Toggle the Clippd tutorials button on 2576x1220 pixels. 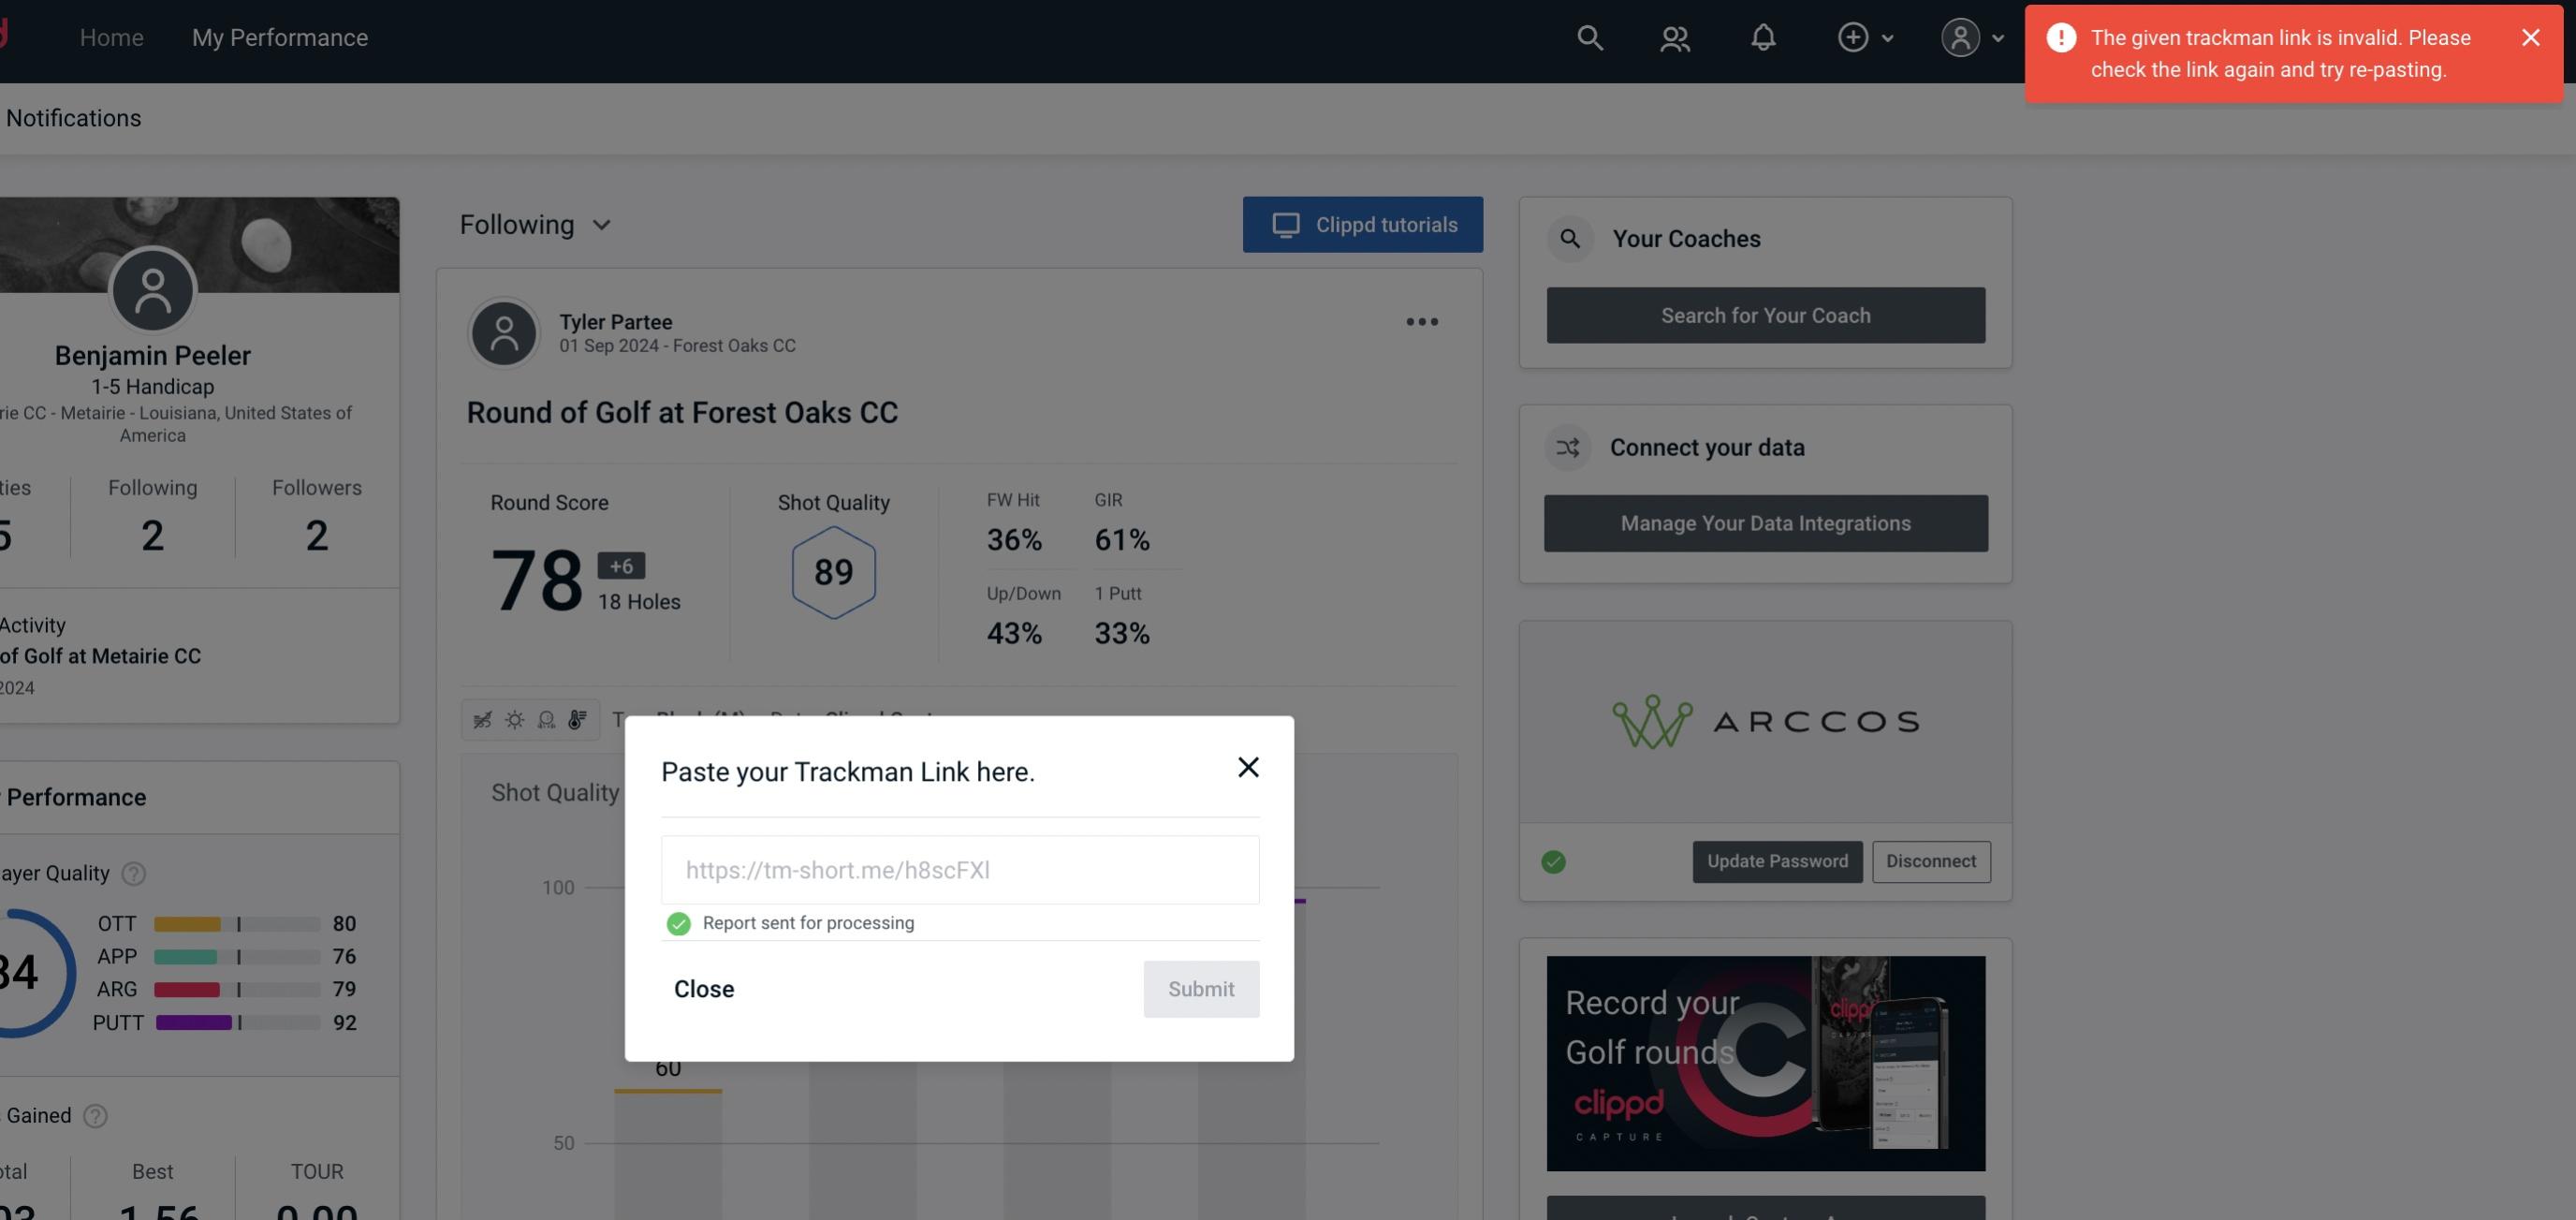[x=1364, y=224]
